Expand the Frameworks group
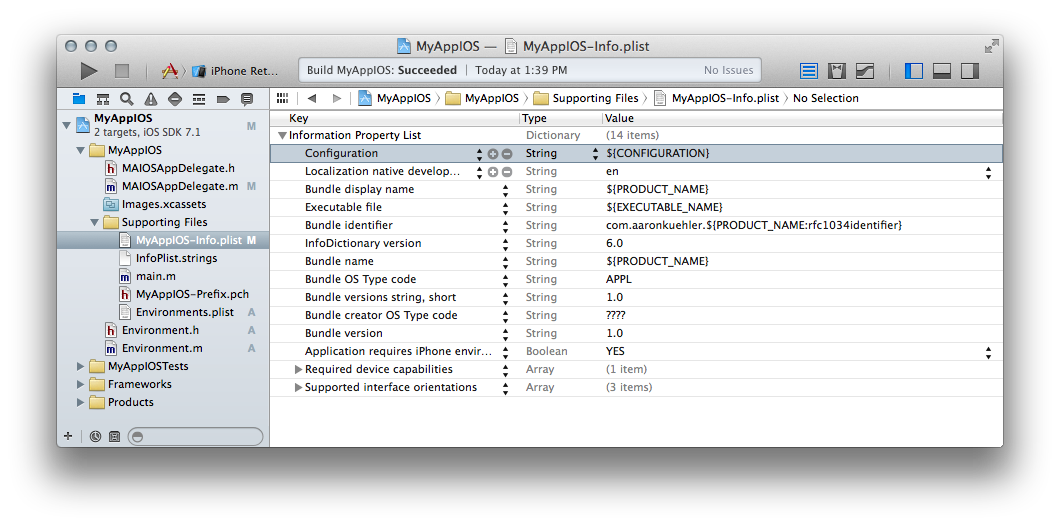The image size is (1060, 526). pyautogui.click(x=81, y=384)
